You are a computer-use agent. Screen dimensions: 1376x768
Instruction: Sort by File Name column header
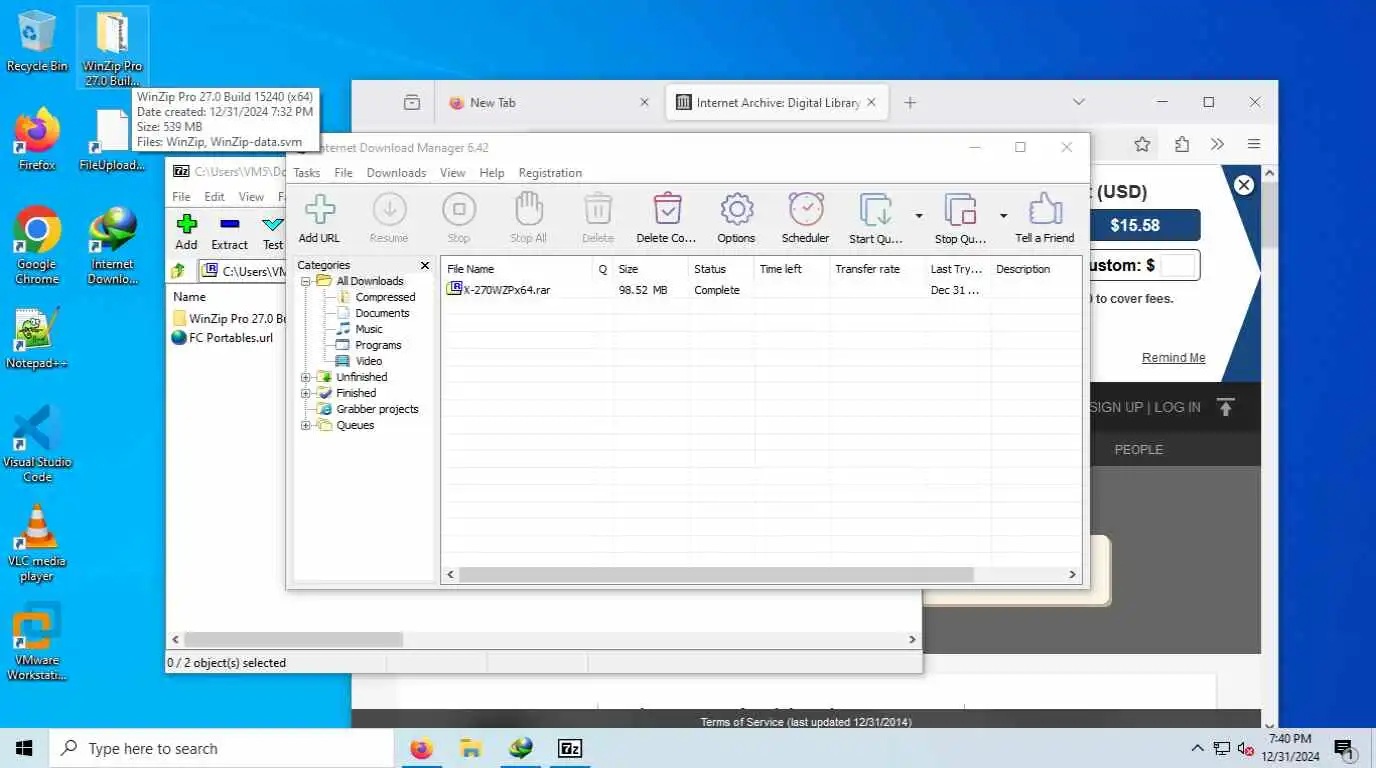(x=517, y=269)
